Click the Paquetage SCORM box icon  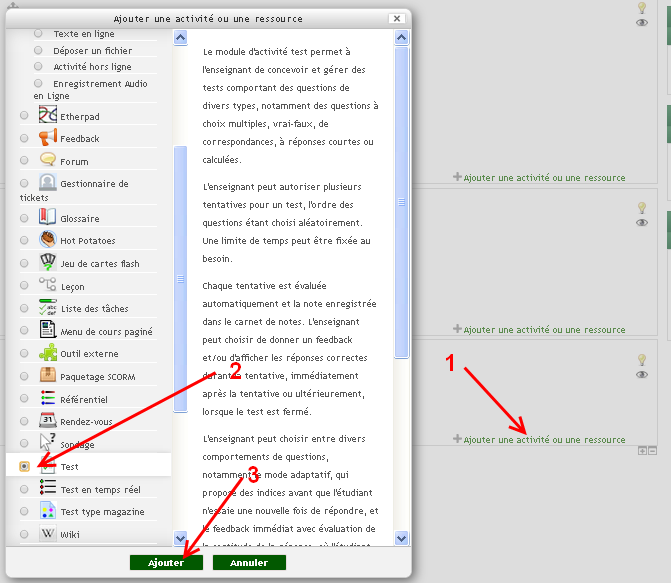tap(48, 375)
